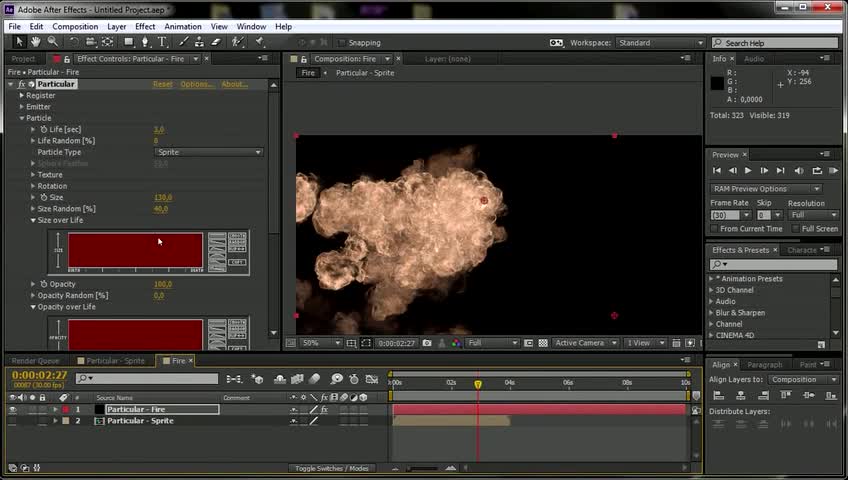
Task: Open the Composition menu
Action: coord(75,26)
